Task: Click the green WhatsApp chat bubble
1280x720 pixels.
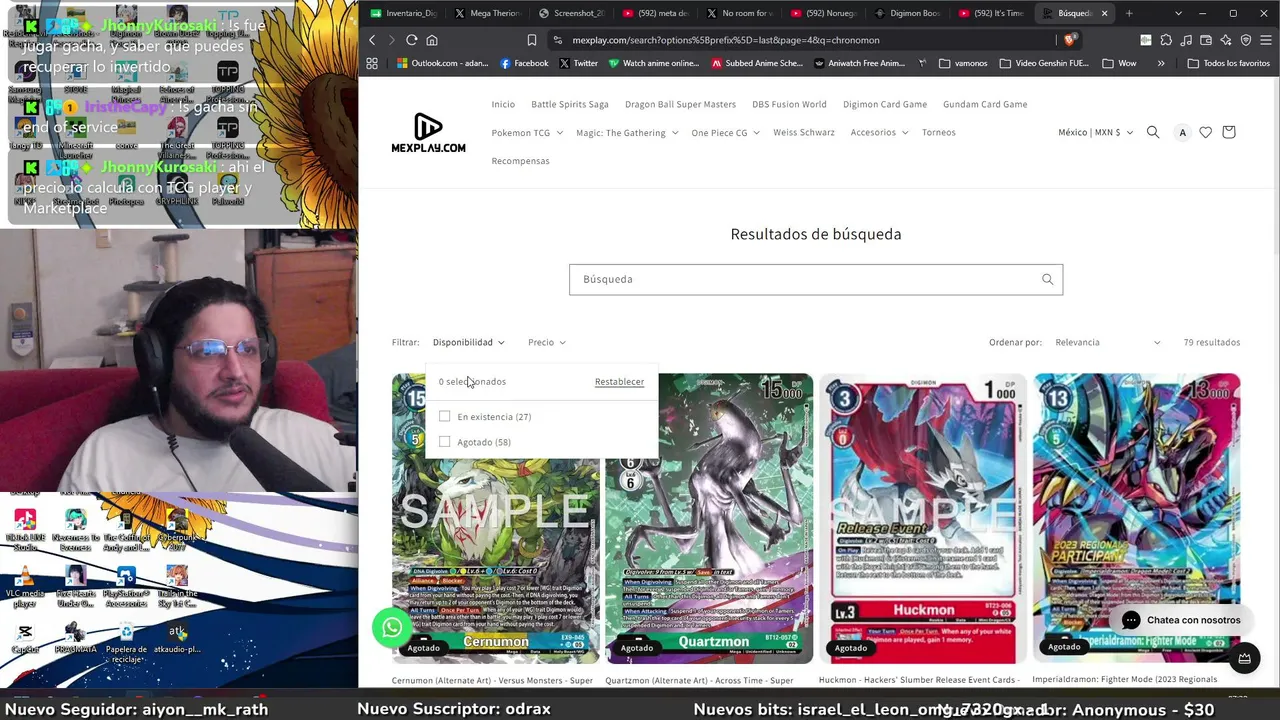Action: [x=392, y=627]
